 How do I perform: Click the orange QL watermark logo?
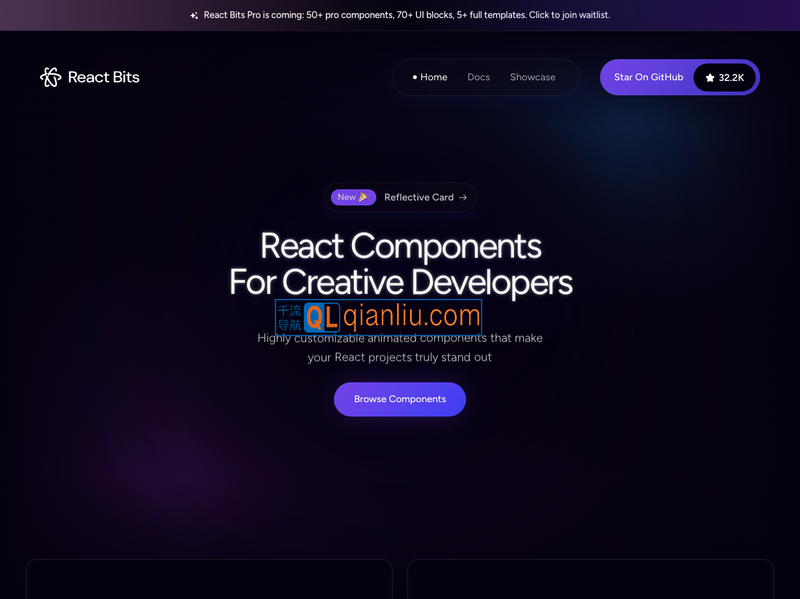[322, 317]
